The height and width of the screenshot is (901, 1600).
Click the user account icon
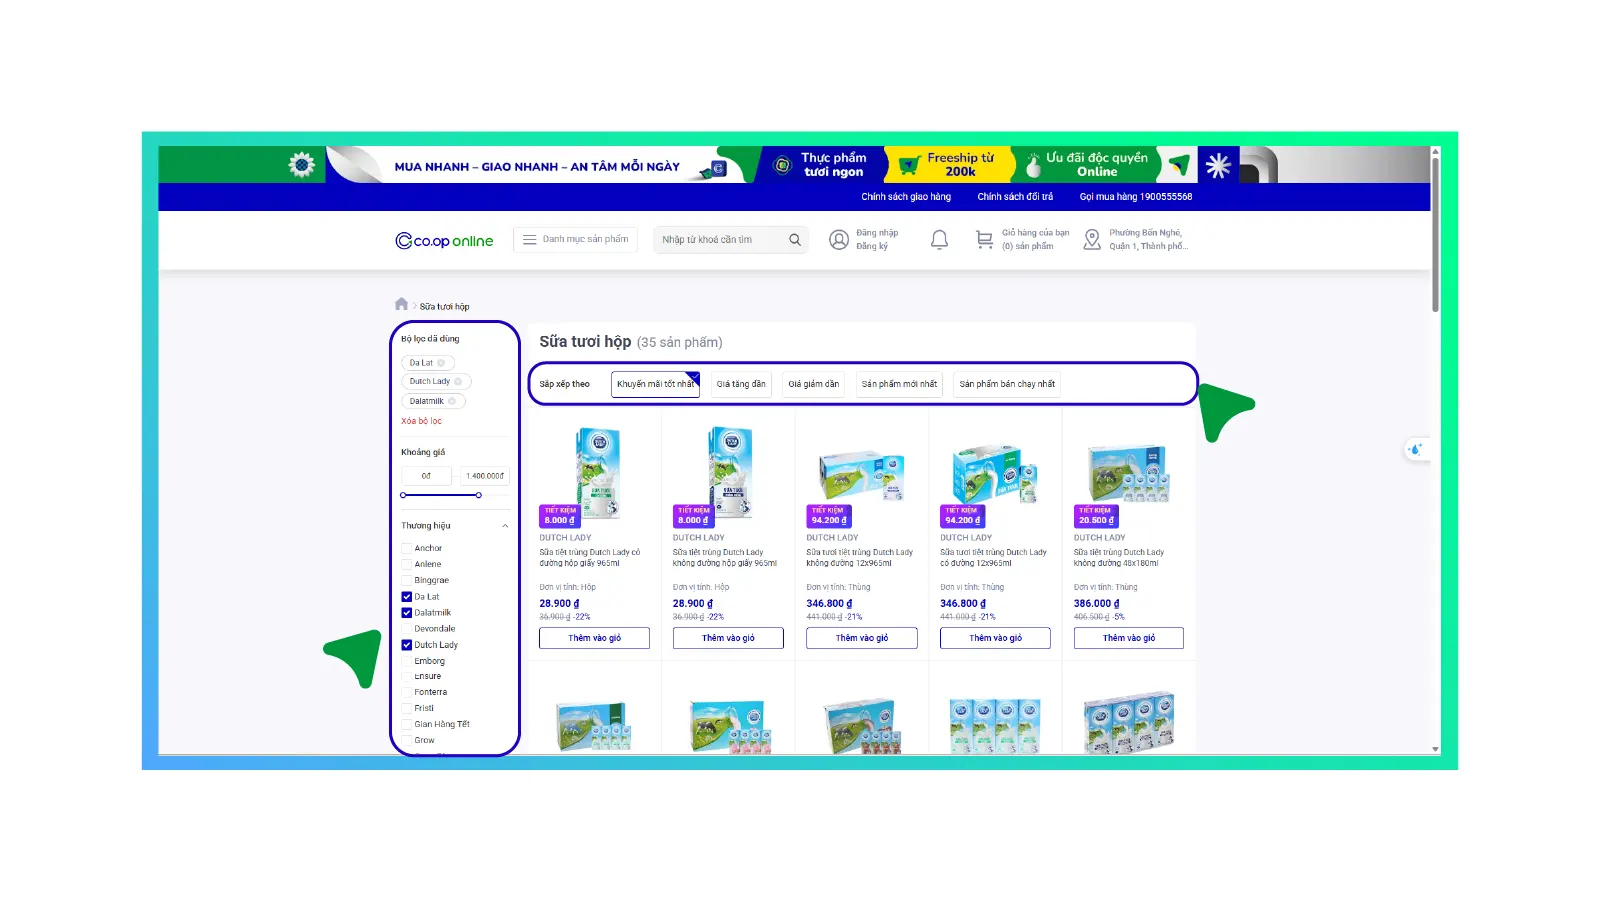tap(839, 240)
